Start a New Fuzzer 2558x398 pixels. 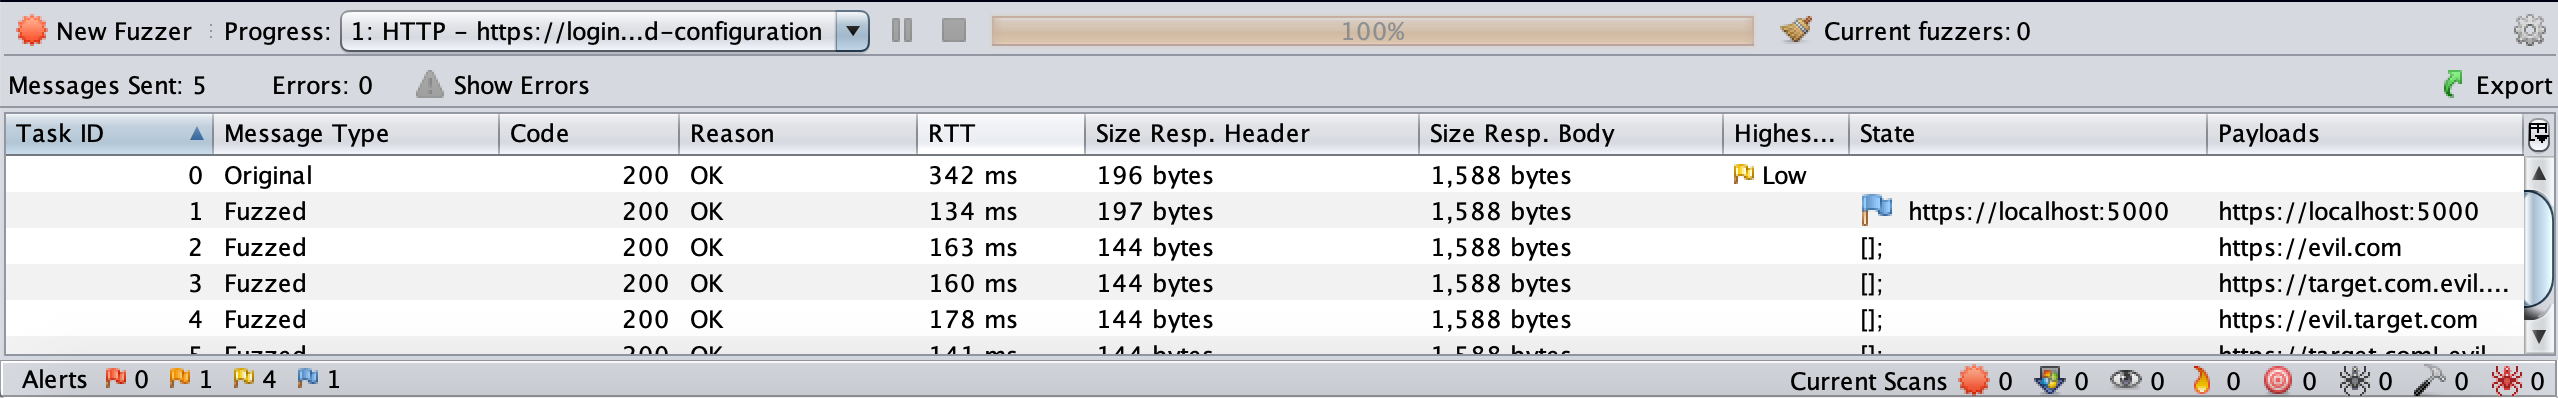point(103,31)
